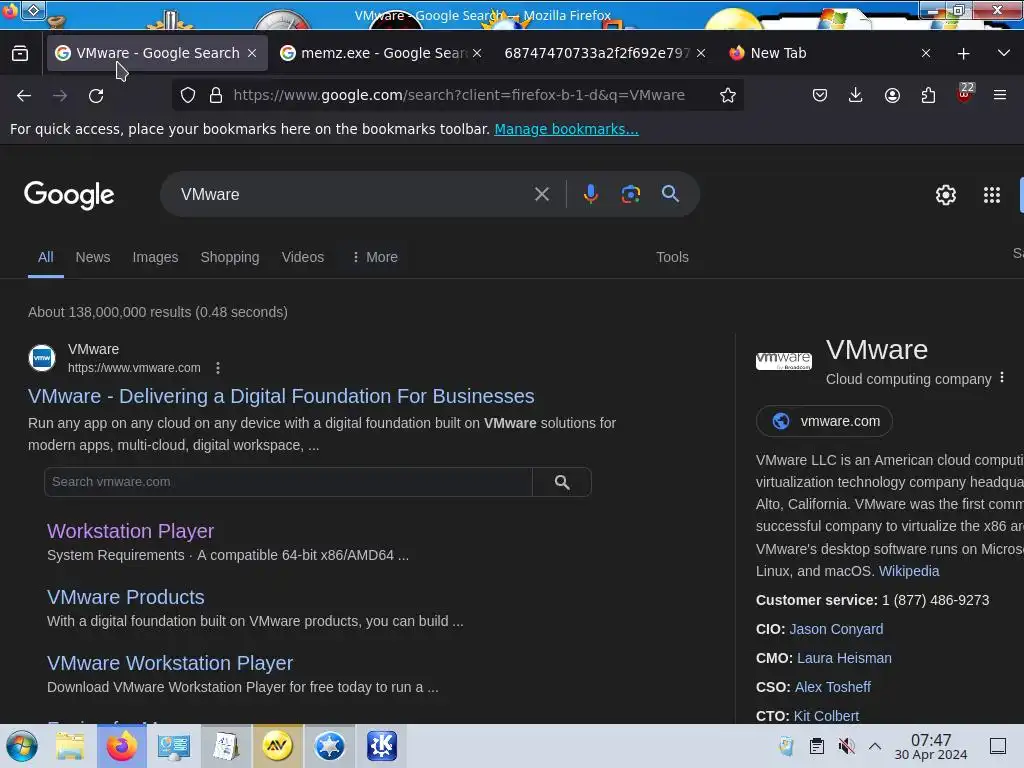Open the Google apps grid
Screen dimensions: 1024x768
pos(991,195)
